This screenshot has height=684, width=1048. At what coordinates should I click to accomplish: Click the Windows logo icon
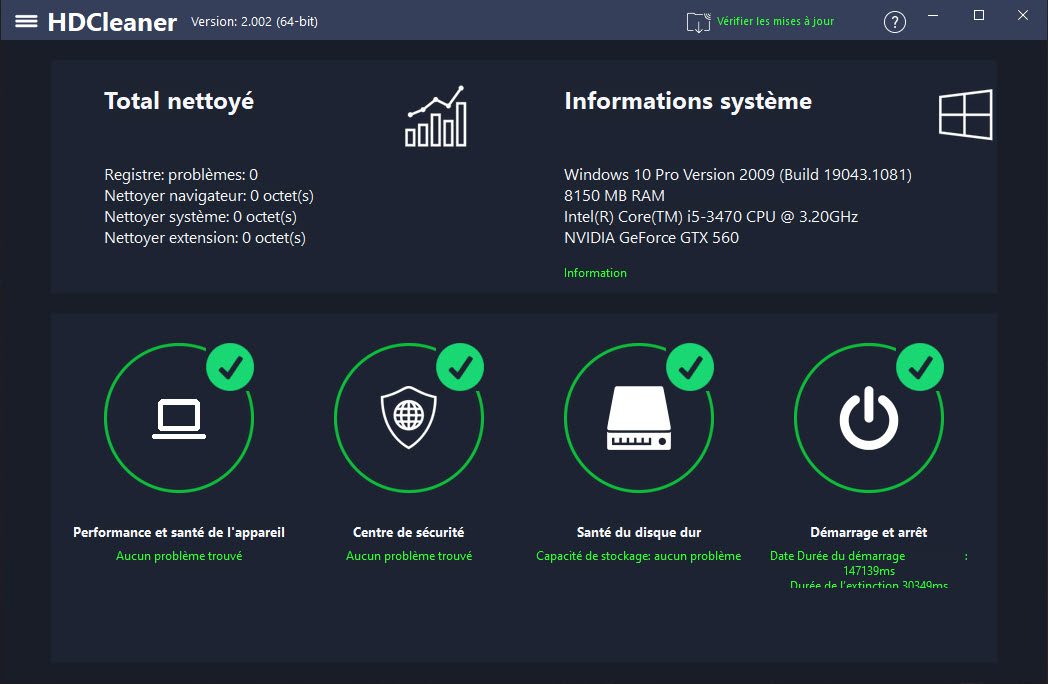[966, 114]
